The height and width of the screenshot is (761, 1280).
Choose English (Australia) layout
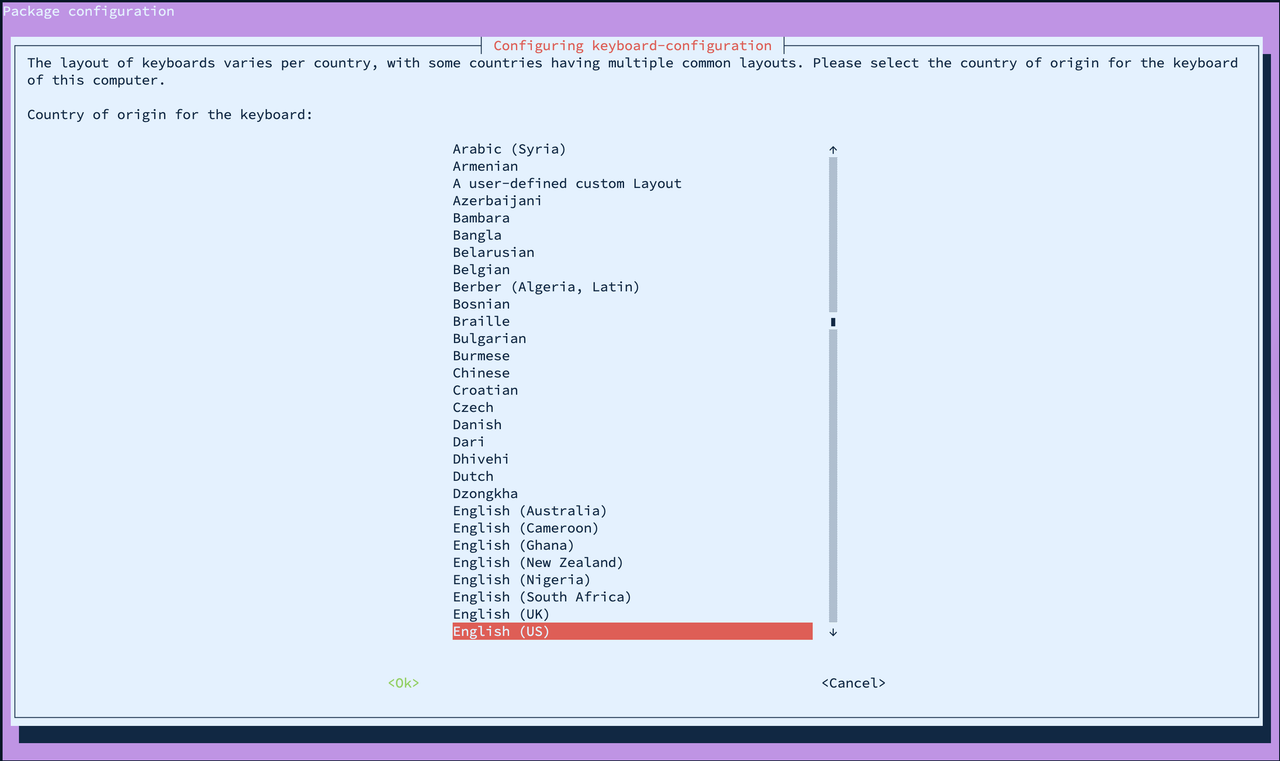530,511
